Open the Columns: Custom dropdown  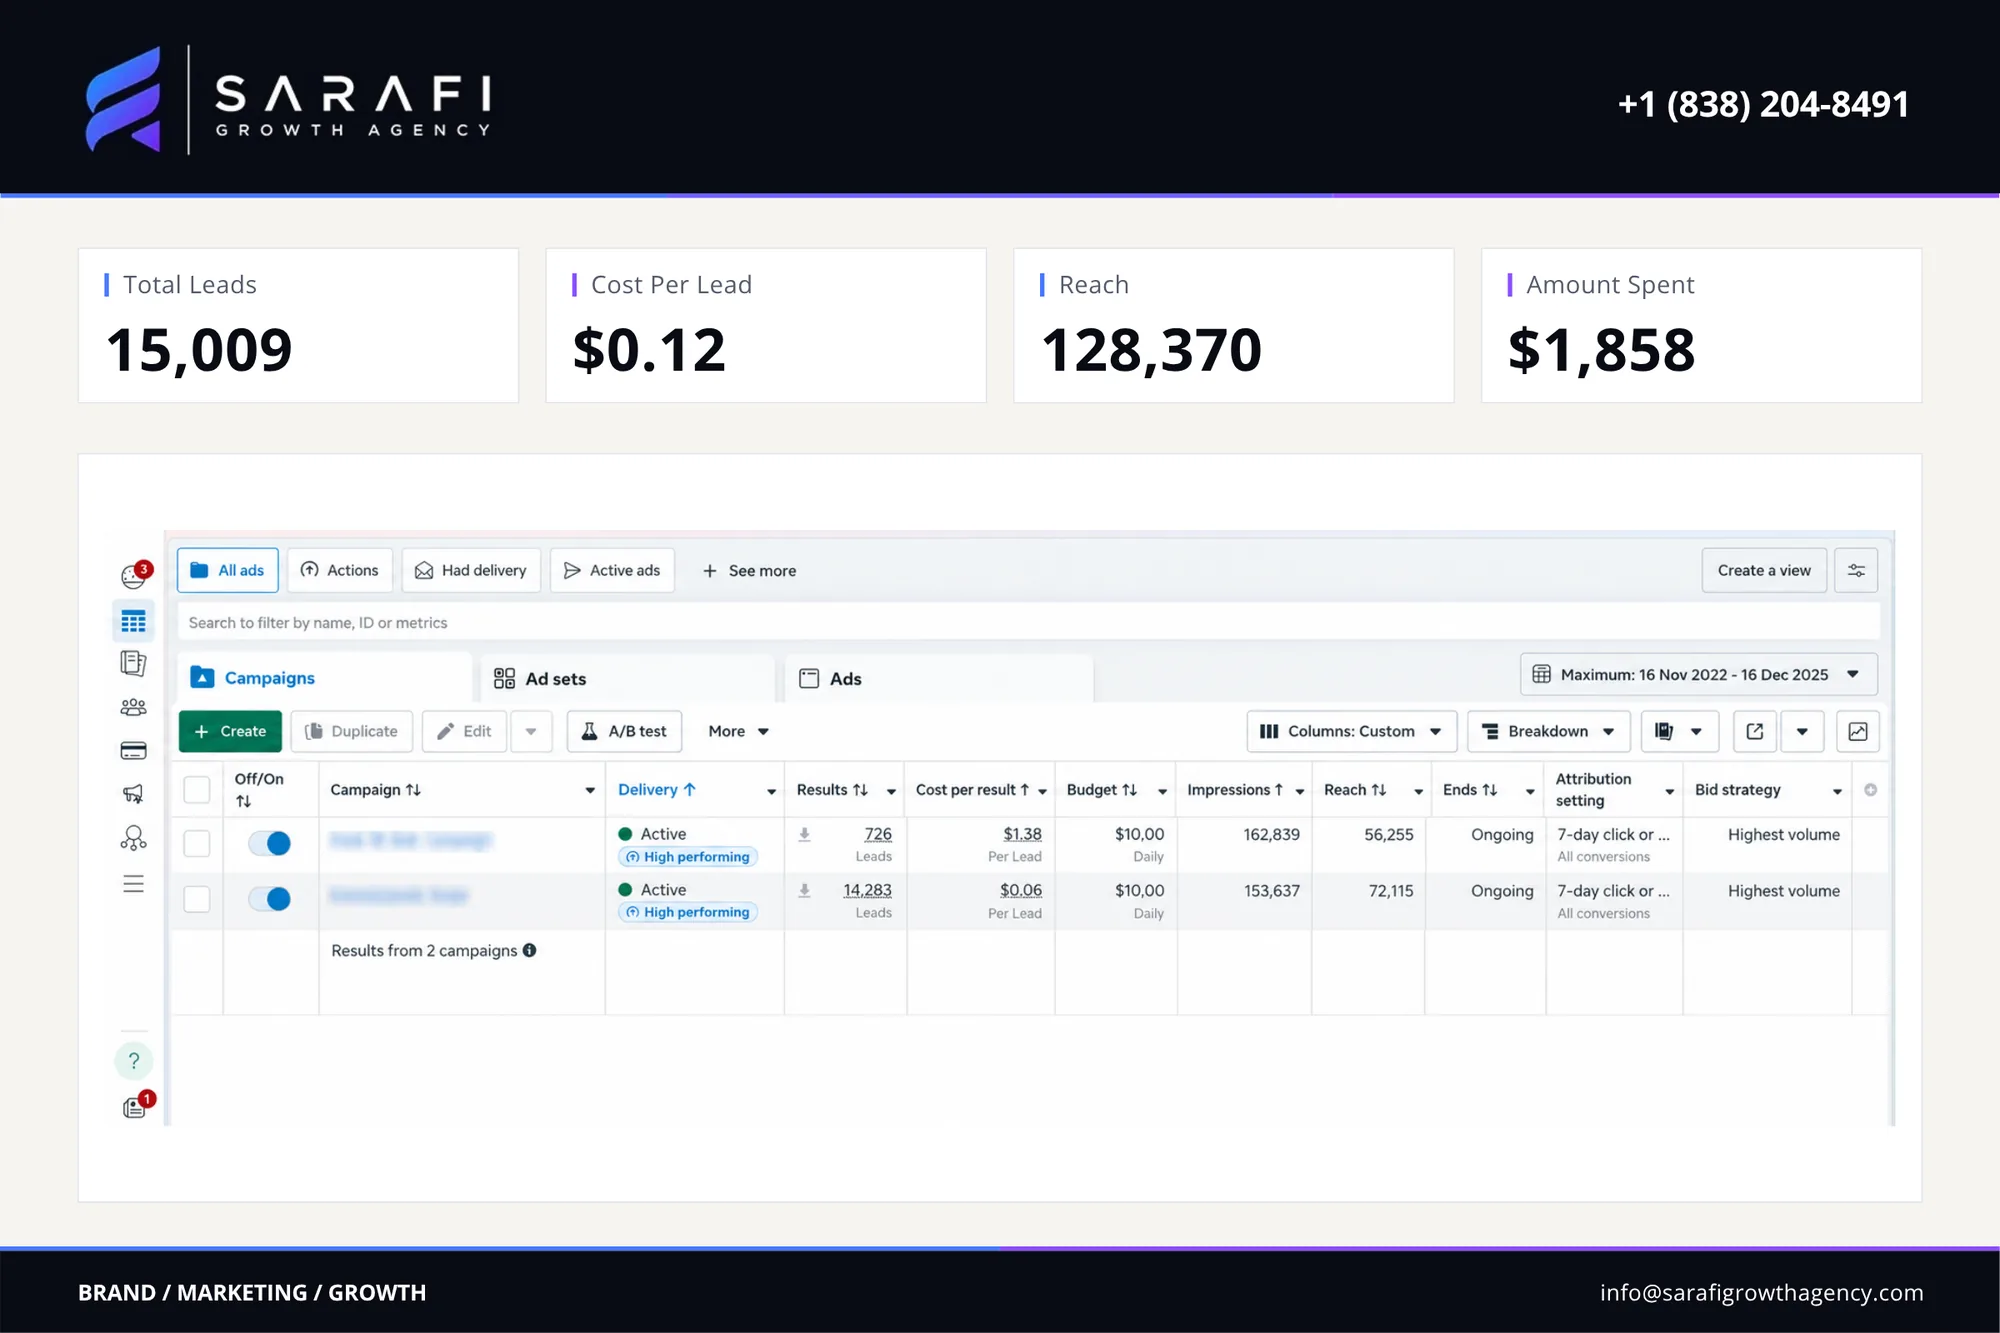pyautogui.click(x=1351, y=732)
